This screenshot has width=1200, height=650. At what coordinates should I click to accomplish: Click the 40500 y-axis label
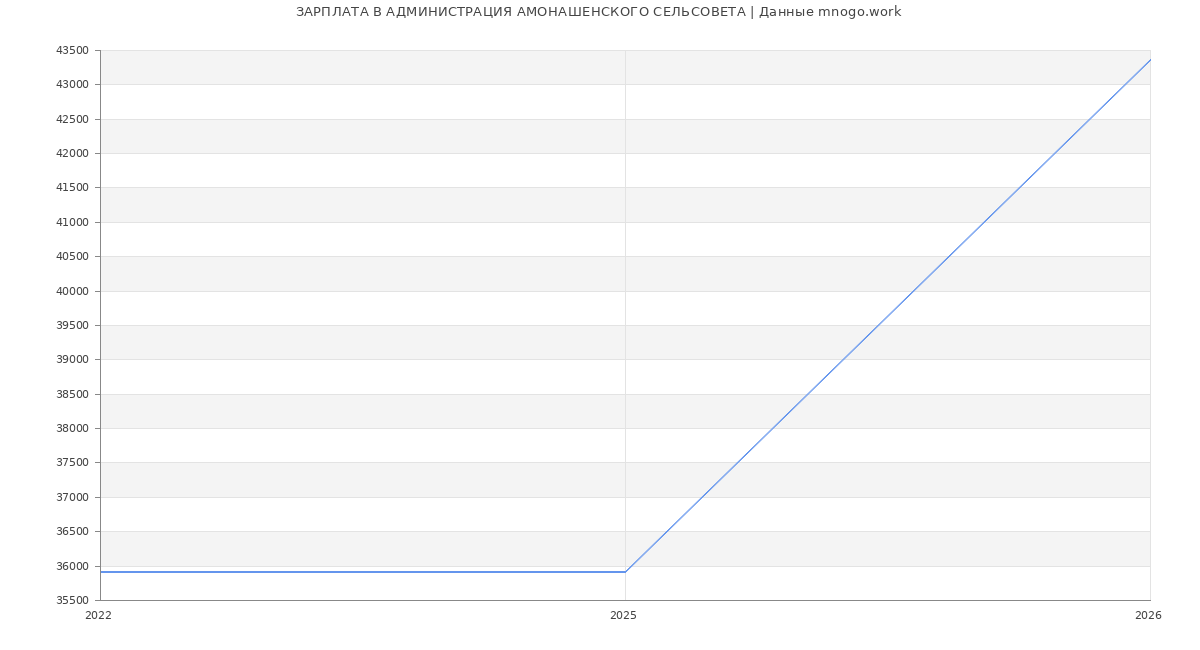point(72,257)
